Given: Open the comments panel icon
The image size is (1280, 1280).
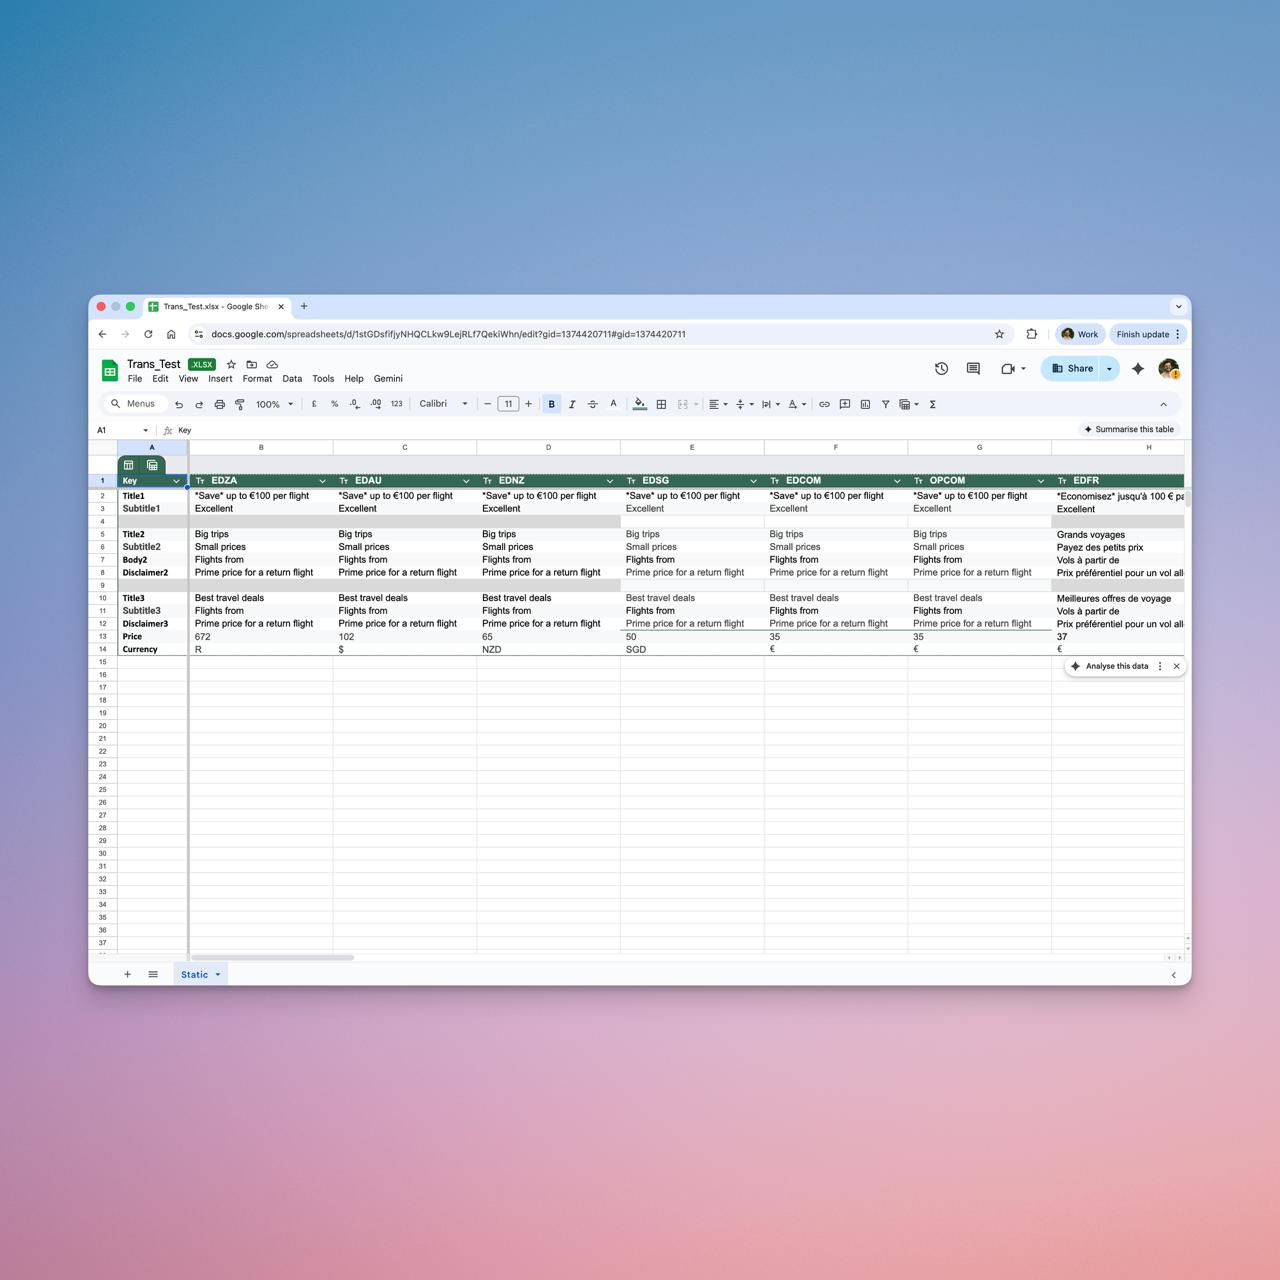Looking at the screenshot, I should 973,369.
